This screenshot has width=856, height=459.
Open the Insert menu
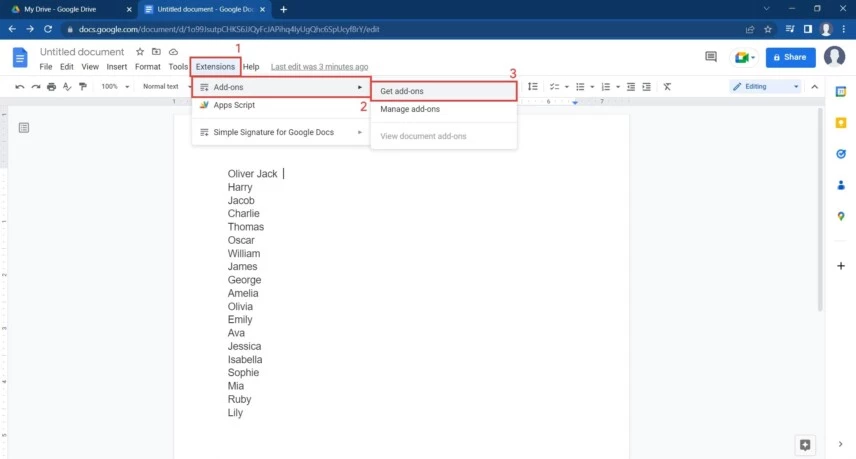tap(116, 67)
